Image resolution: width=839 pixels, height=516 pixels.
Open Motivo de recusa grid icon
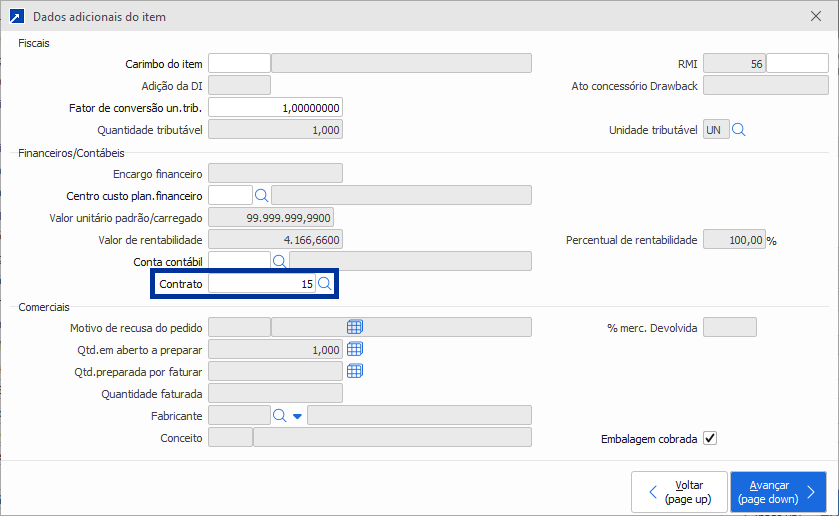click(355, 327)
